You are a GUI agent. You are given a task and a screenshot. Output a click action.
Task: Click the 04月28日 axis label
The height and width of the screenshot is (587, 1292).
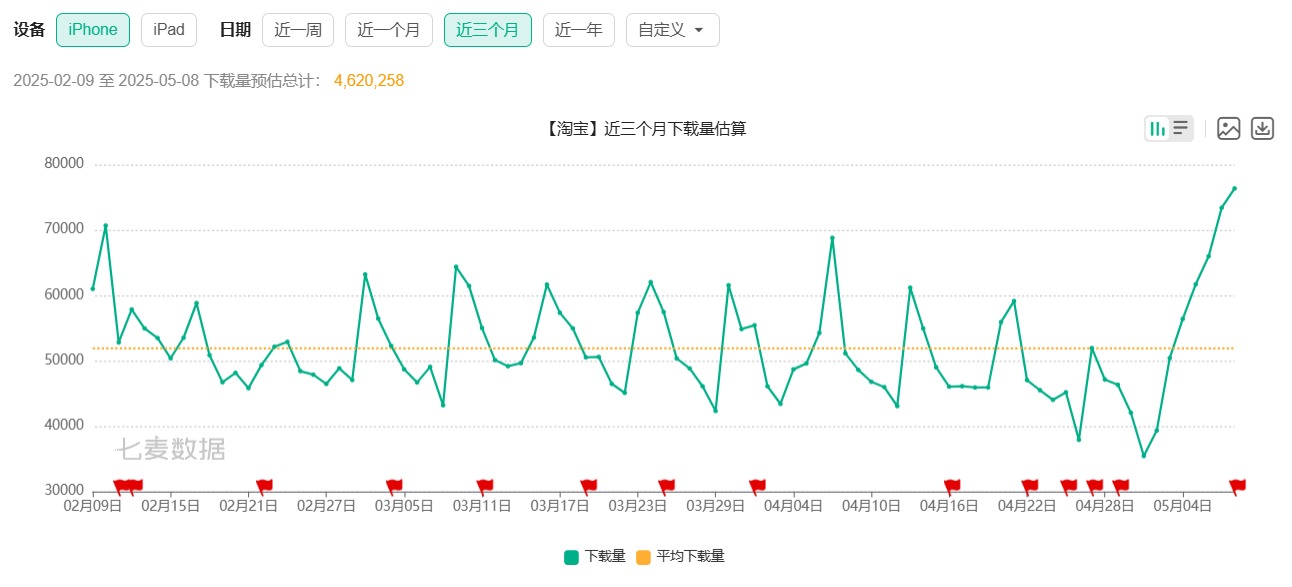1104,506
